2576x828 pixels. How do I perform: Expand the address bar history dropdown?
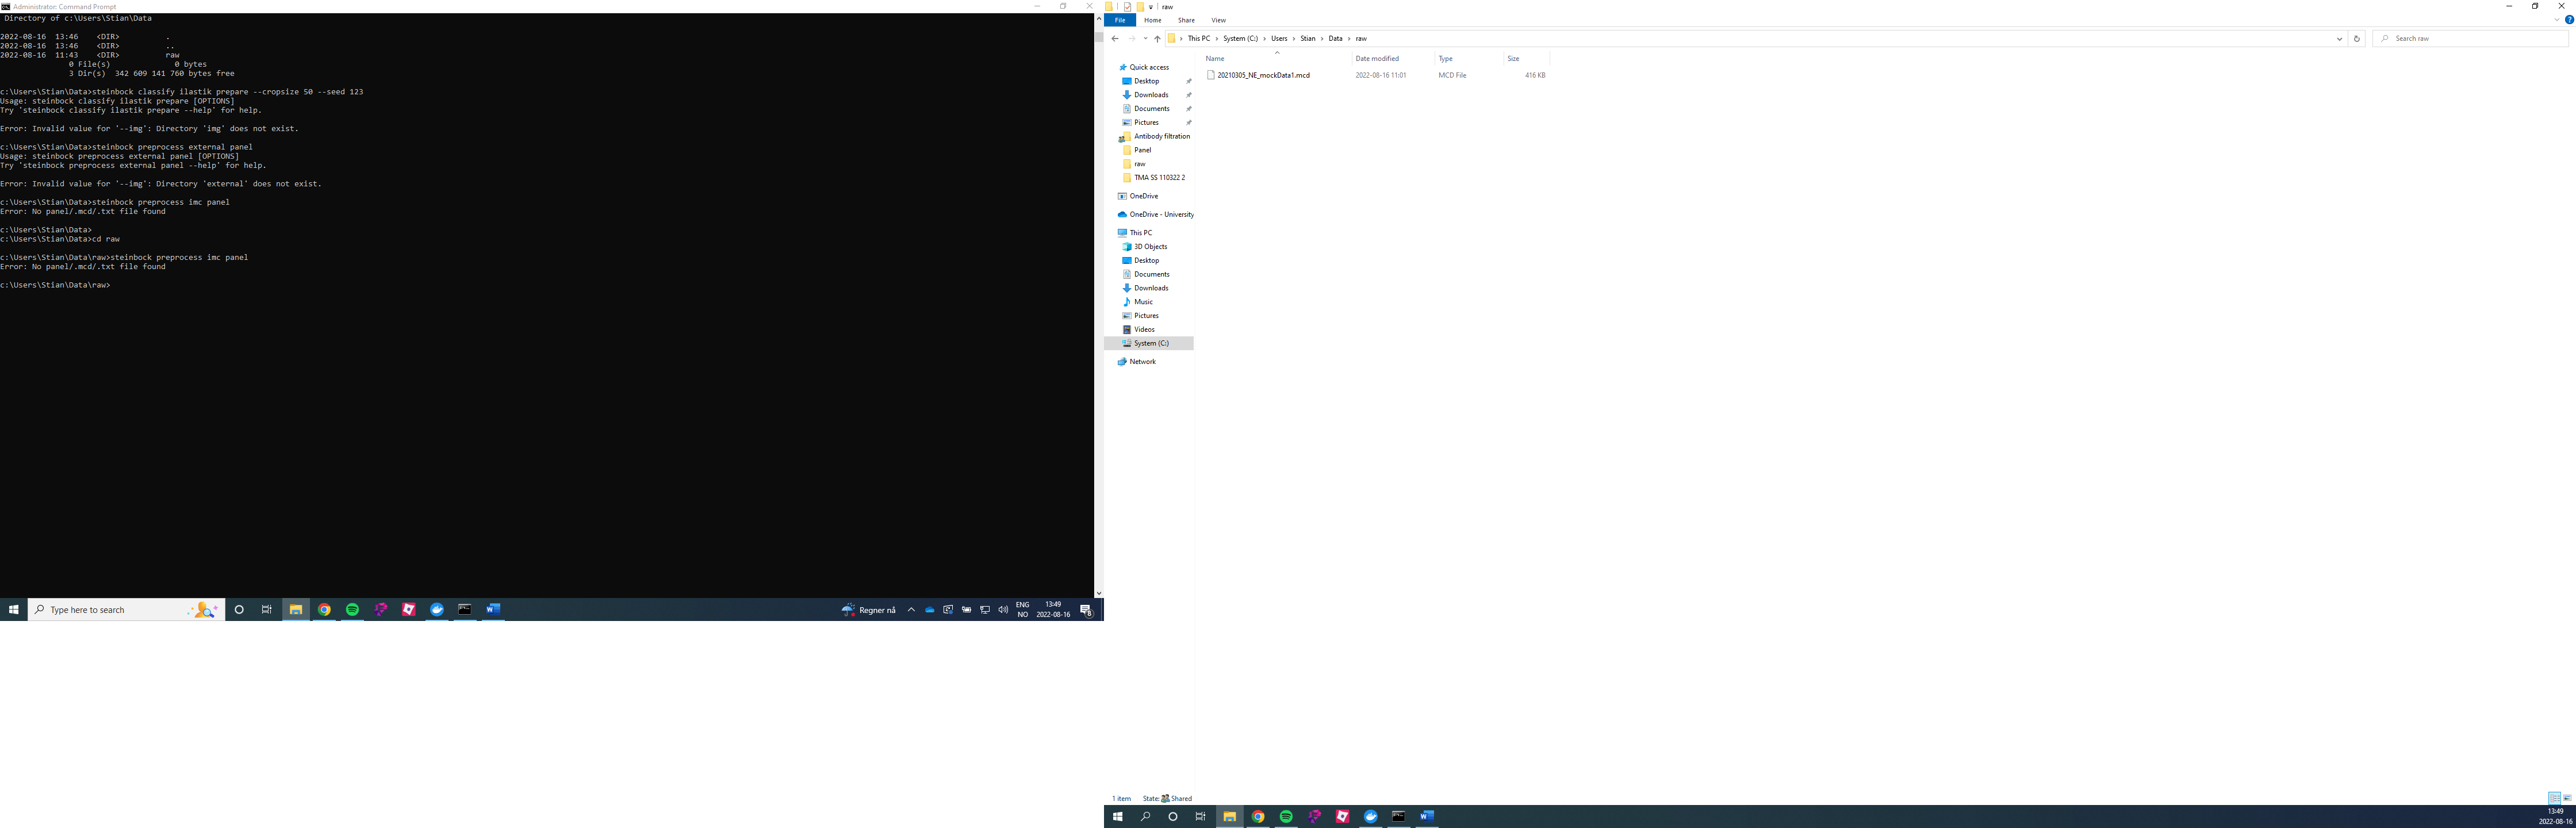pyautogui.click(x=2339, y=39)
